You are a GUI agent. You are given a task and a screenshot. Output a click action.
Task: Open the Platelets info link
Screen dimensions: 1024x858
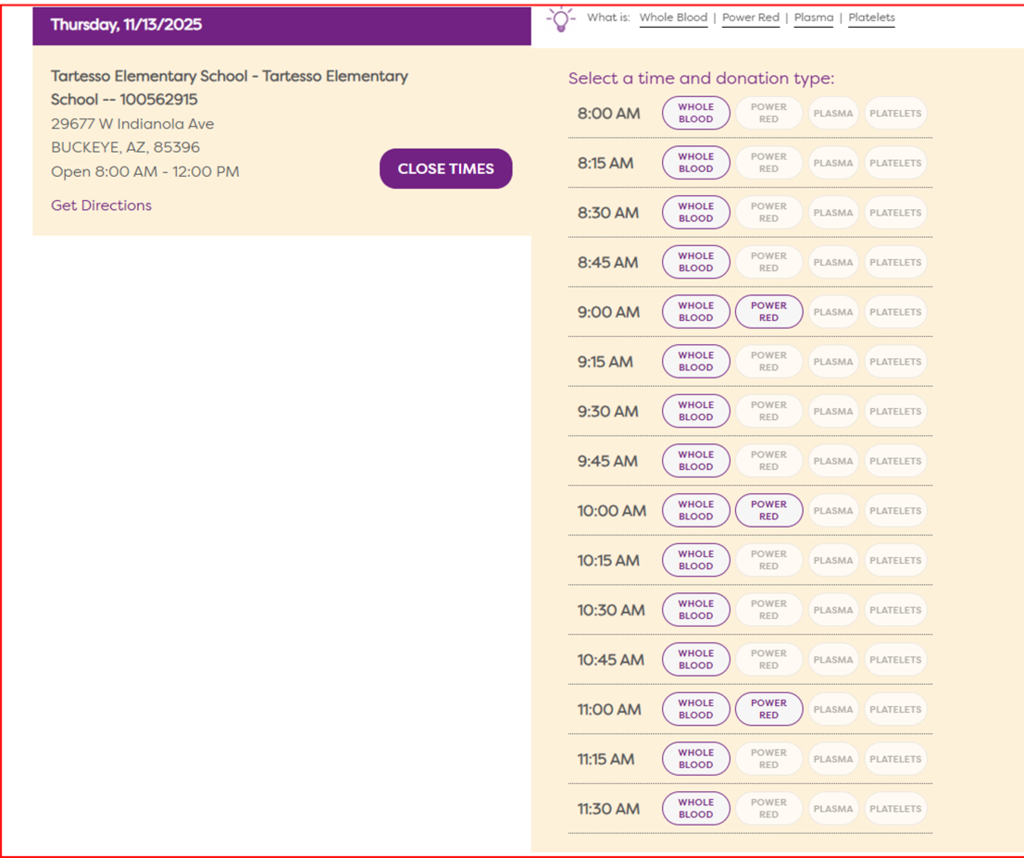[x=871, y=18]
